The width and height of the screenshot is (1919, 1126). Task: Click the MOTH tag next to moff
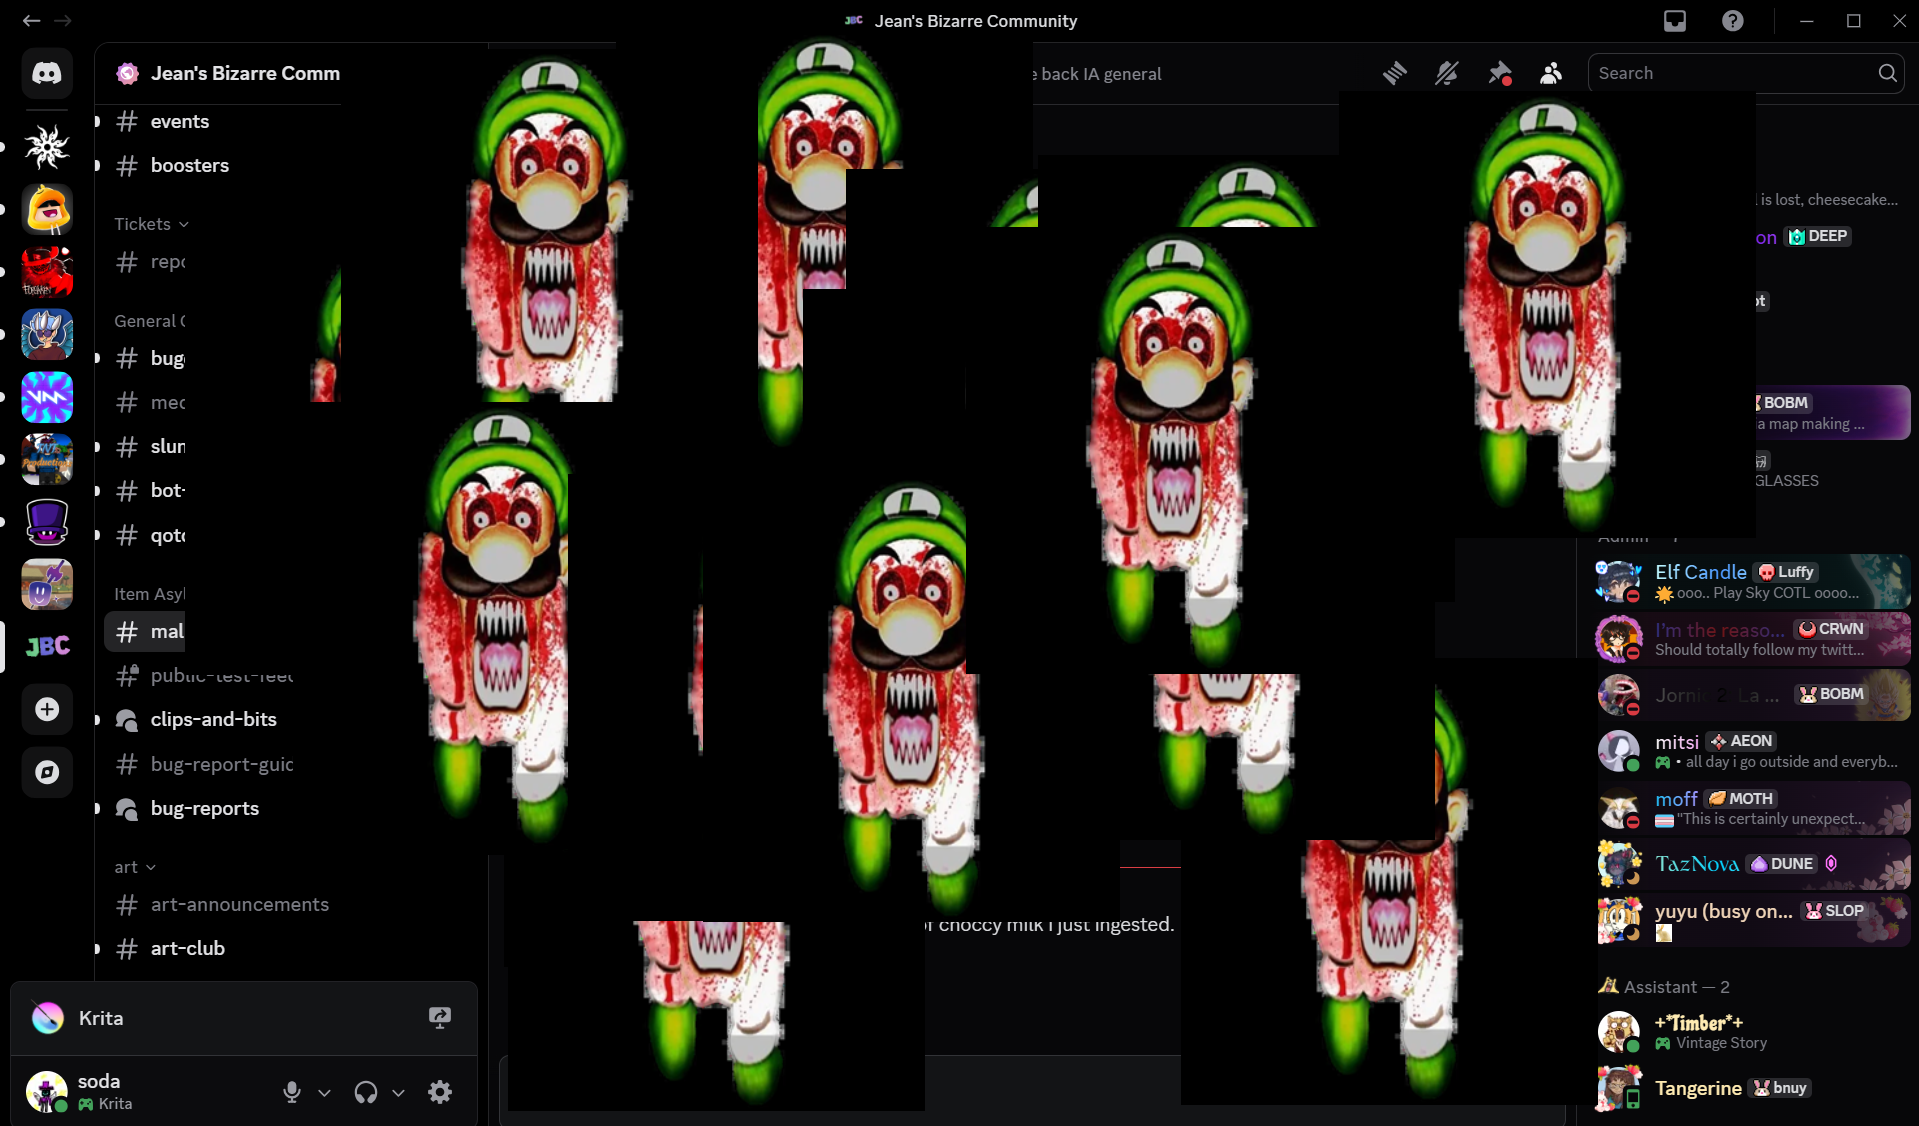tap(1741, 798)
